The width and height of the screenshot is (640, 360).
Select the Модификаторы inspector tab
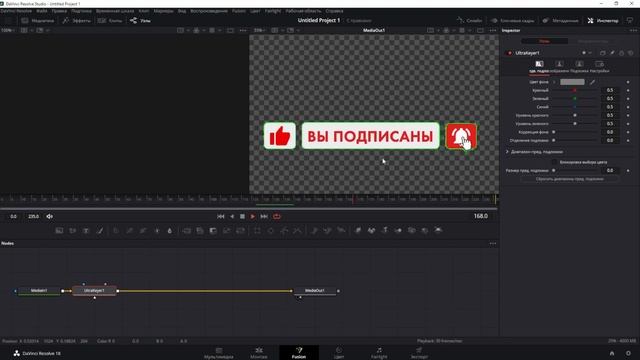[x=593, y=41]
